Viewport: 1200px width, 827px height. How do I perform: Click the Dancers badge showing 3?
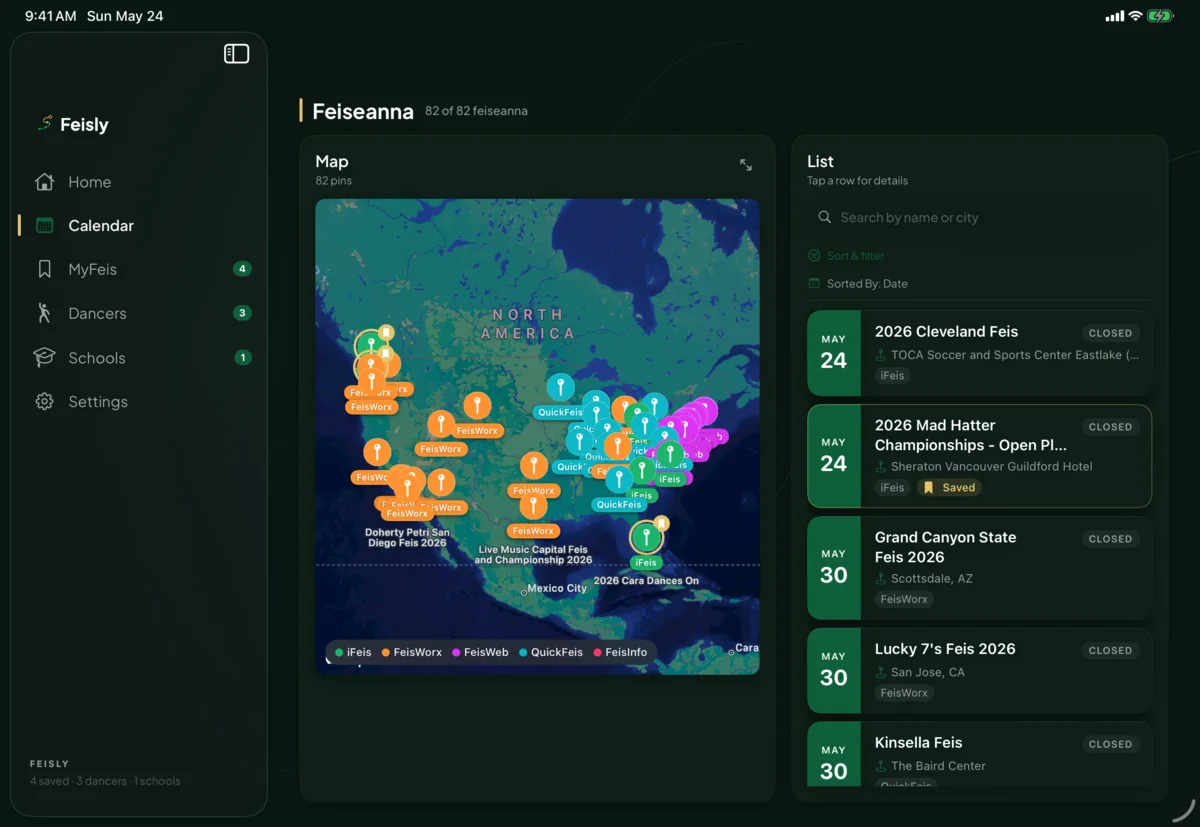pyautogui.click(x=242, y=313)
